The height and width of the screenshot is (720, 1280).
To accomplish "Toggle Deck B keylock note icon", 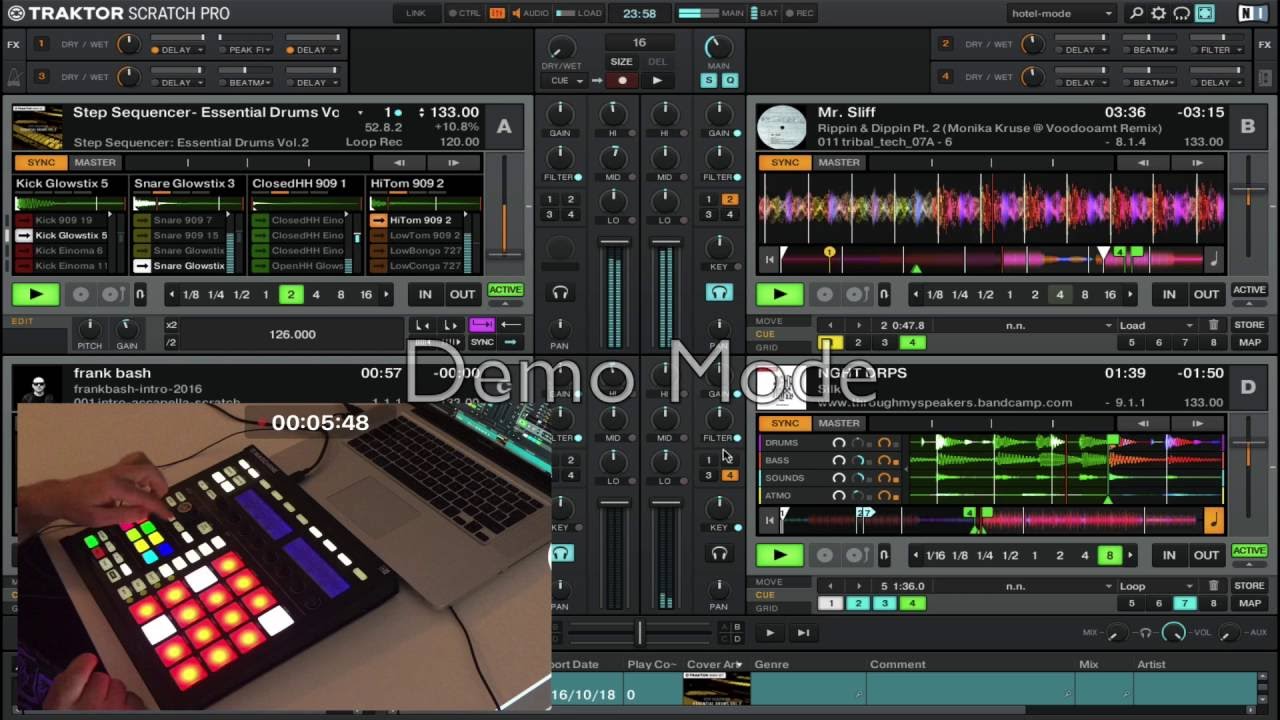I will tap(1214, 260).
